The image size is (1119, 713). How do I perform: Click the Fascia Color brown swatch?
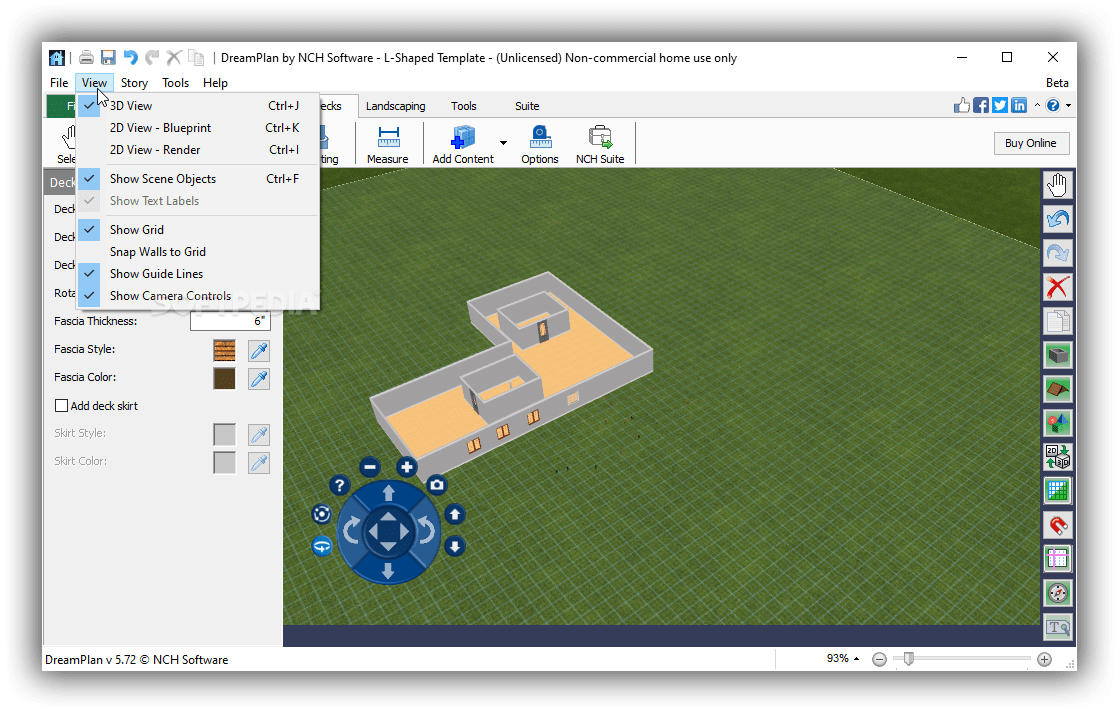(x=224, y=378)
